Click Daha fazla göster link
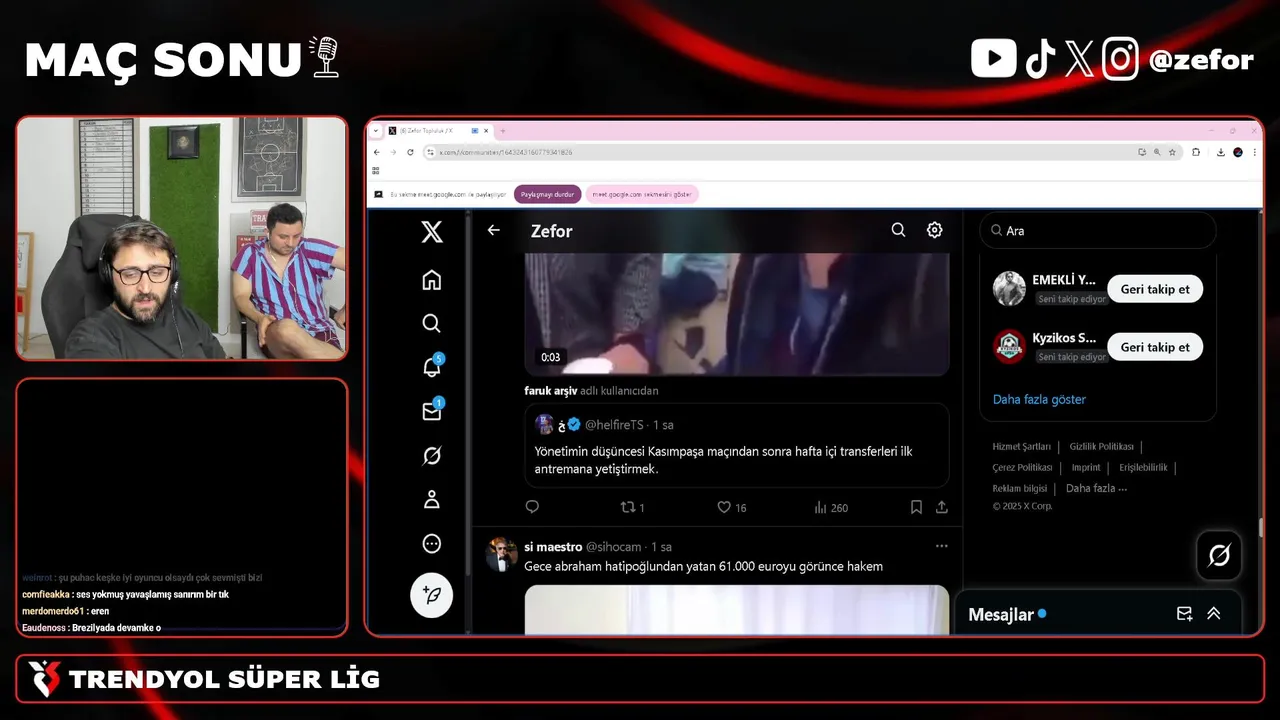The width and height of the screenshot is (1280, 720). pos(1039,399)
